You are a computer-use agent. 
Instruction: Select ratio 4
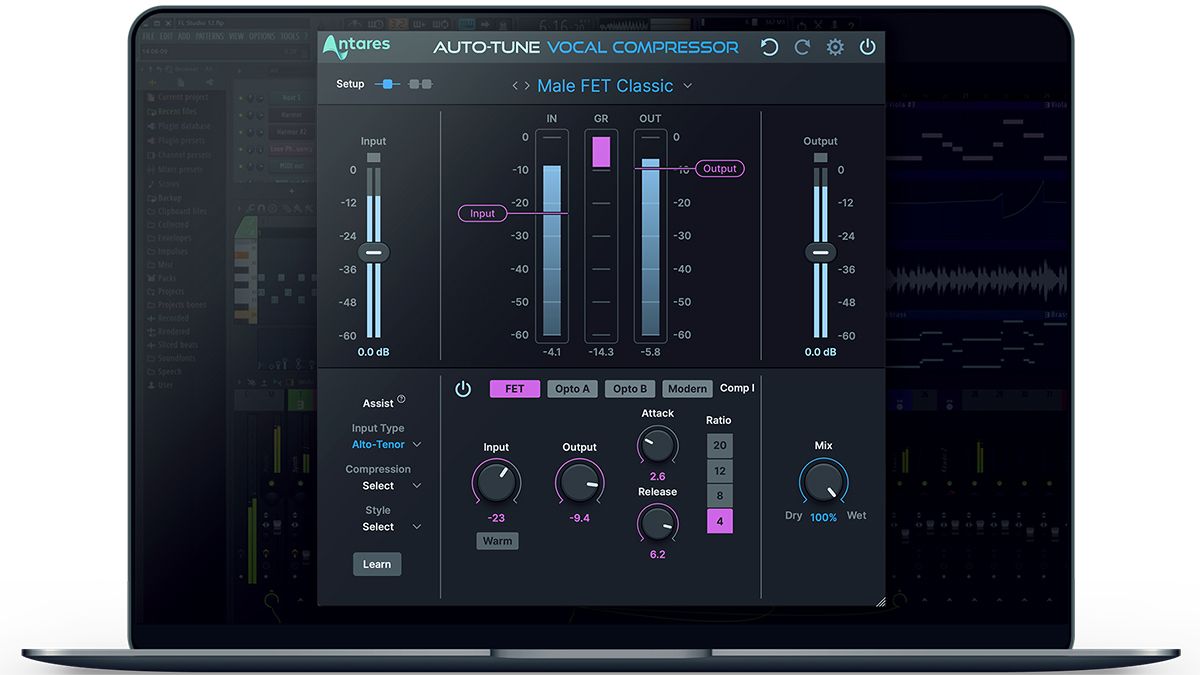point(720,521)
